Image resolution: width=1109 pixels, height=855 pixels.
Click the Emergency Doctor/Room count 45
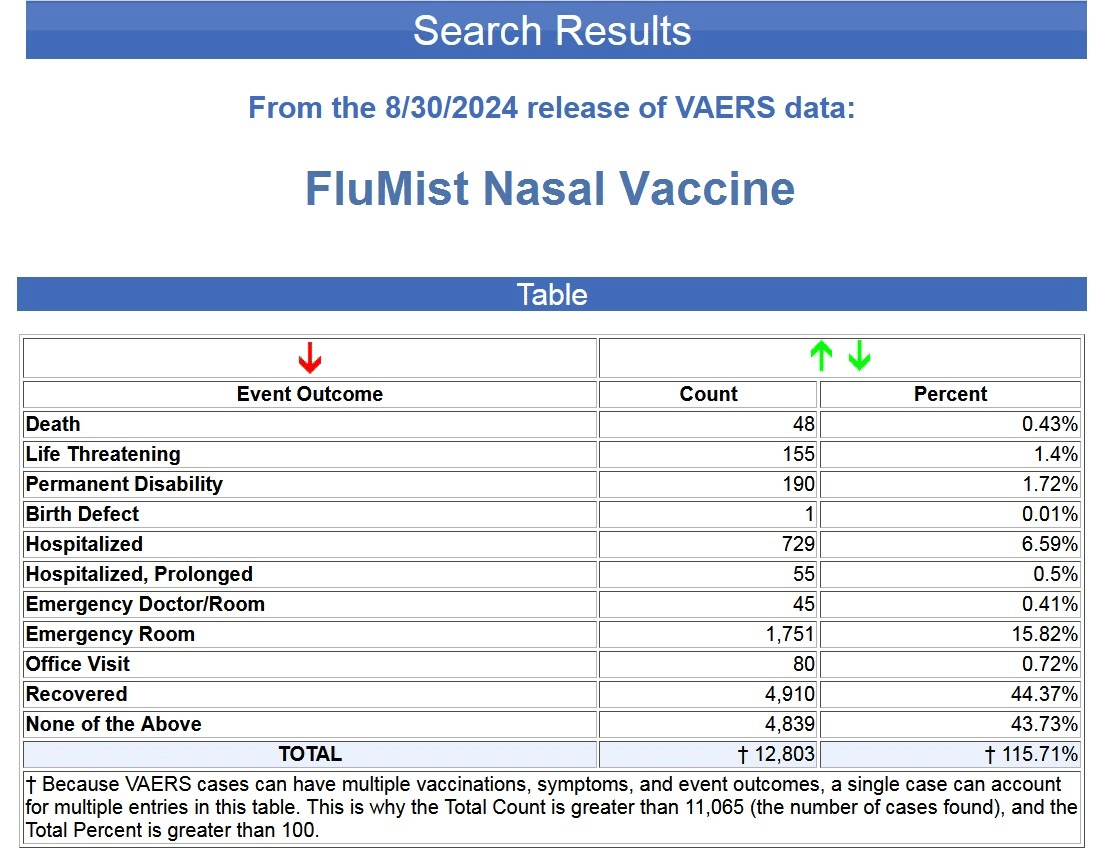click(x=803, y=604)
